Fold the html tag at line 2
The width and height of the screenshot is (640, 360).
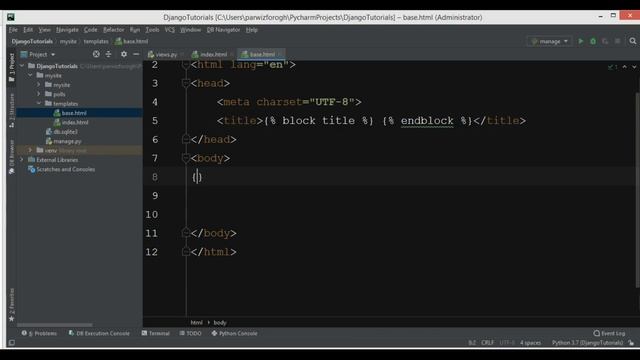point(185,64)
